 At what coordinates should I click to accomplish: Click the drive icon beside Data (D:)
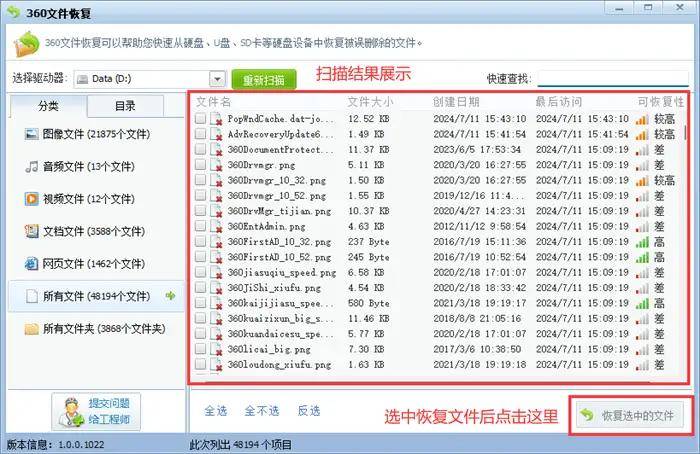point(82,79)
